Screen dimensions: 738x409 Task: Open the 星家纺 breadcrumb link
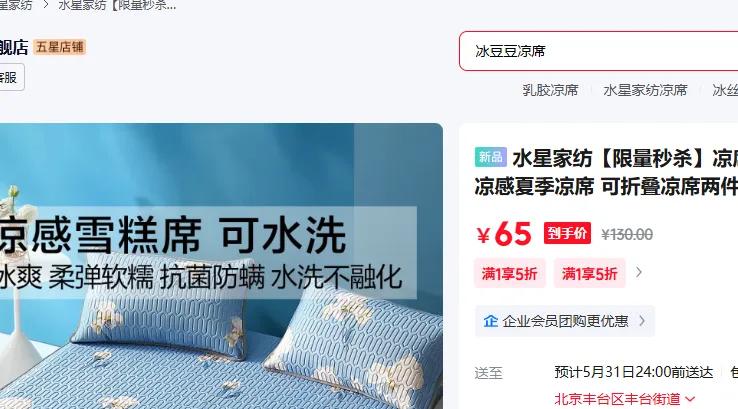[16, 5]
